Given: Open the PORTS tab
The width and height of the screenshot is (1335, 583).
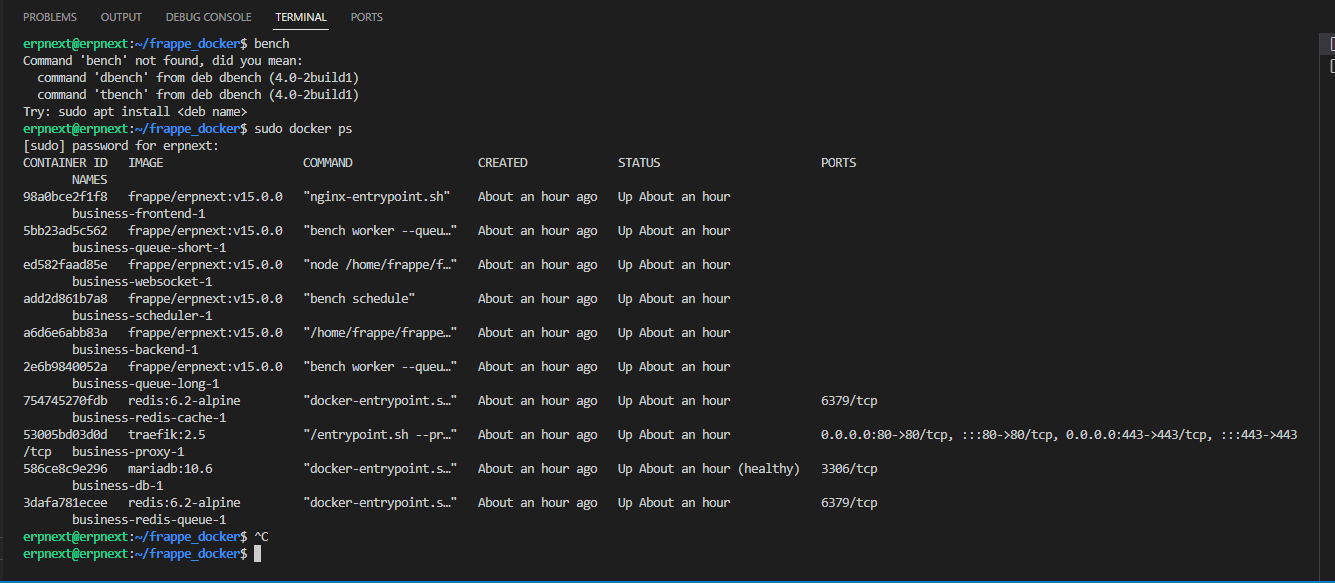Looking at the screenshot, I should [367, 17].
